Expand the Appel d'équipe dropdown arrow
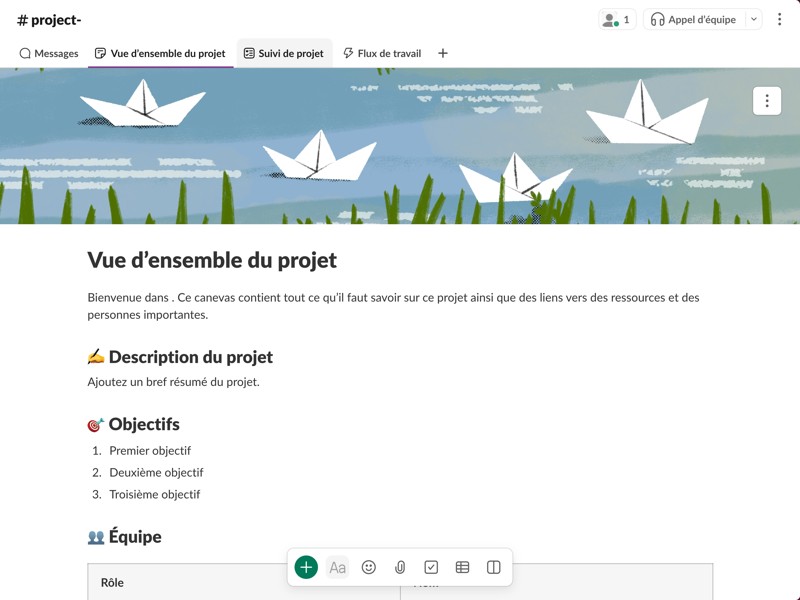800x600 pixels. (753, 19)
